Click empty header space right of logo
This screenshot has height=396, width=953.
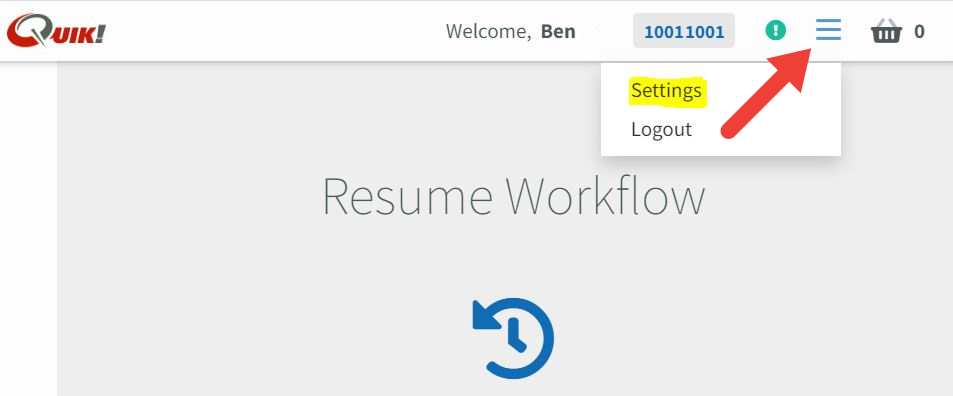[274, 30]
